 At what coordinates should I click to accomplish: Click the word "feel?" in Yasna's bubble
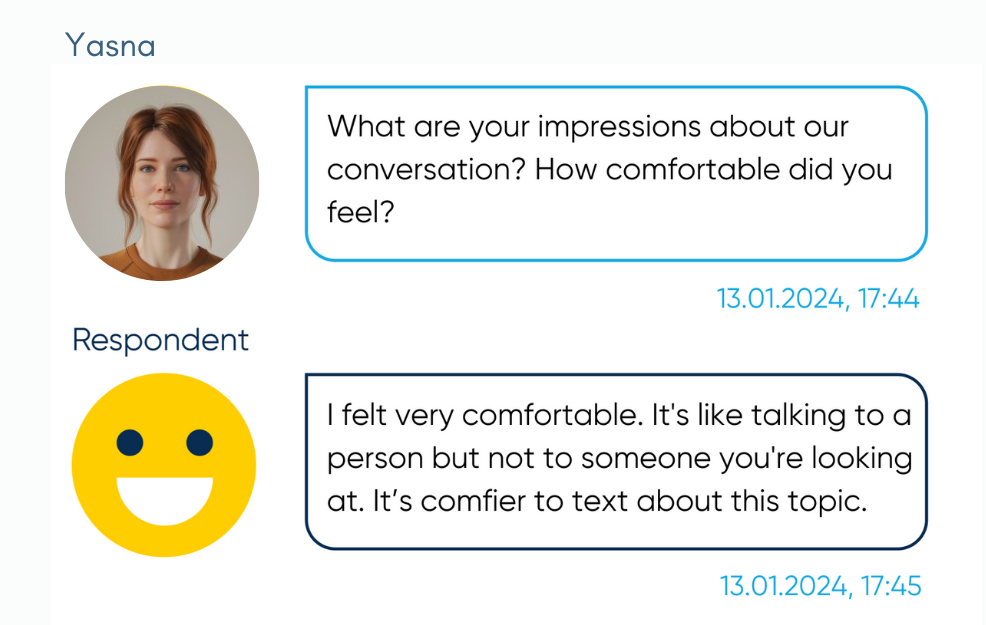tap(360, 212)
